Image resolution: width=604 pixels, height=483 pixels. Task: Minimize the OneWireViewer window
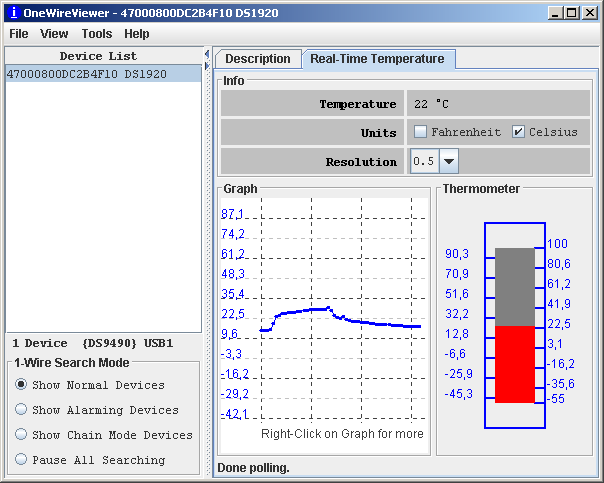(555, 13)
